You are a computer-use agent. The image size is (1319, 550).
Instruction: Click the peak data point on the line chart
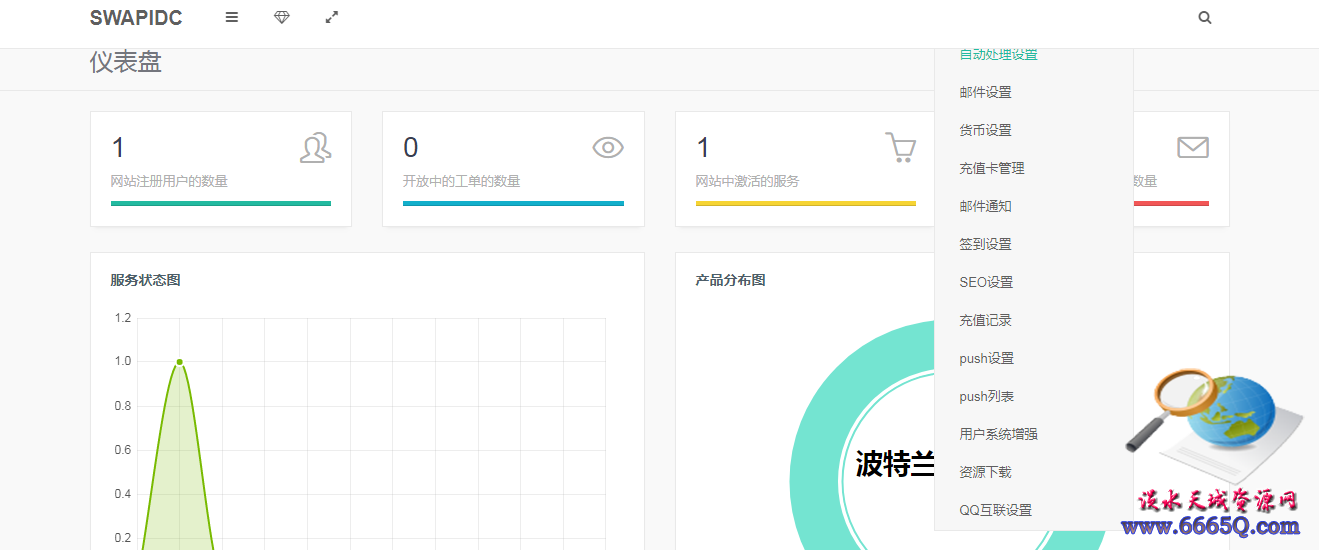click(x=179, y=362)
